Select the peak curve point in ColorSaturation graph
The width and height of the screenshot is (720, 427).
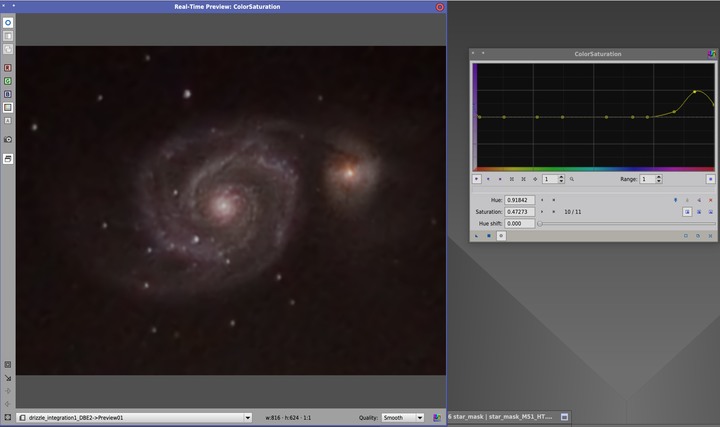[x=695, y=92]
